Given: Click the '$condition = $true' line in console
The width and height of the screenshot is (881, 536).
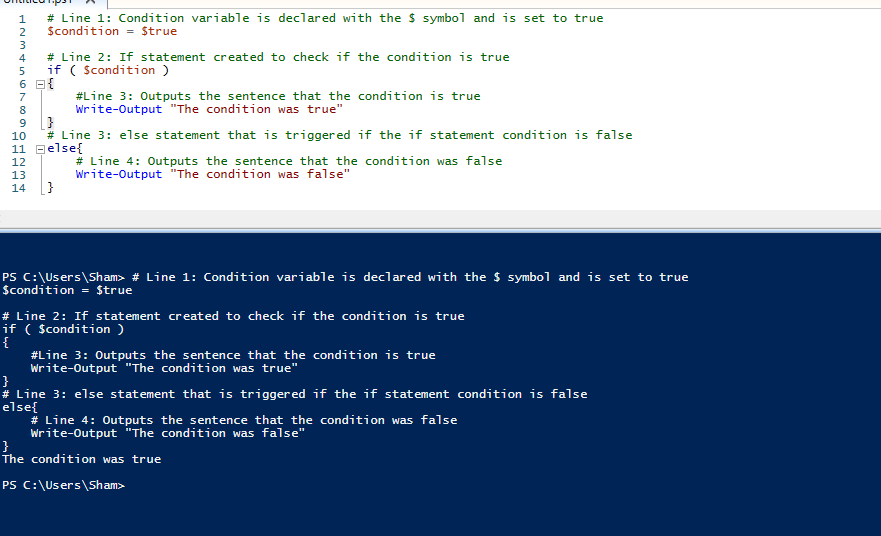Looking at the screenshot, I should pyautogui.click(x=67, y=290).
